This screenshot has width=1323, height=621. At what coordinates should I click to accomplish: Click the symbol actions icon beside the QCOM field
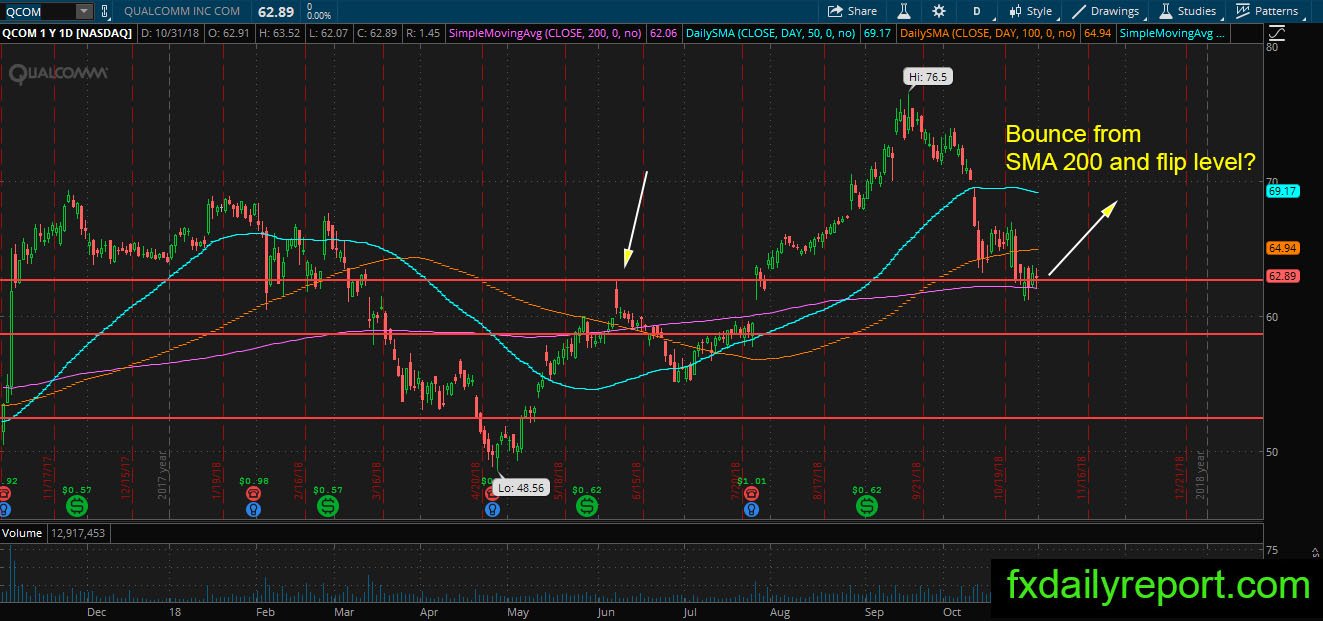click(x=105, y=12)
